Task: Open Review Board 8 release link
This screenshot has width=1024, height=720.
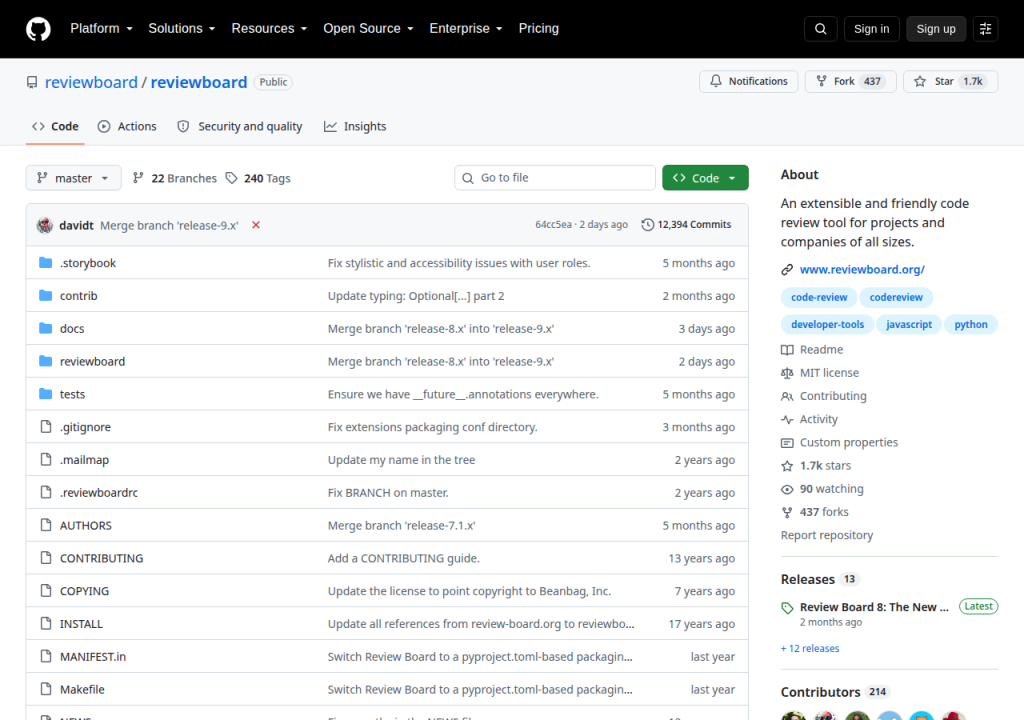Action: coord(874,607)
